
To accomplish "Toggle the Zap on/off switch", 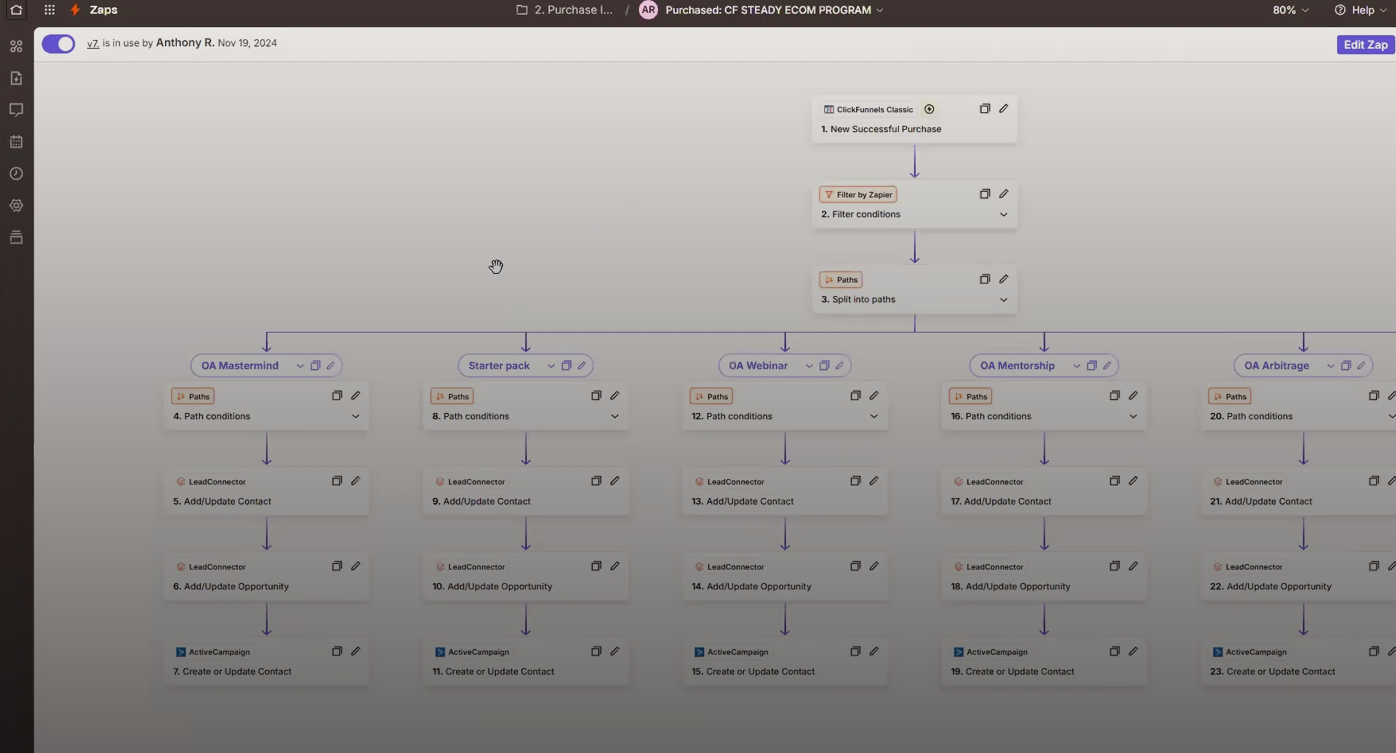I will (x=58, y=44).
